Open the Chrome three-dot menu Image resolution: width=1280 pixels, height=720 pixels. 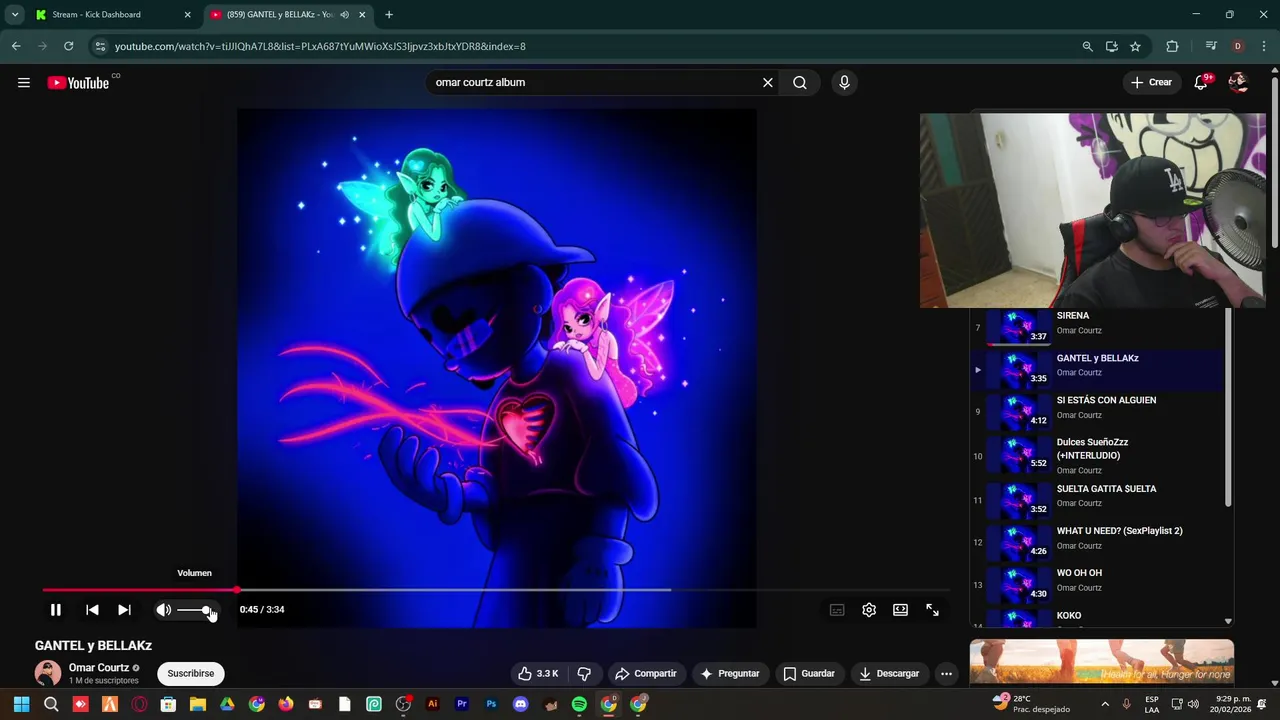coord(1264,46)
